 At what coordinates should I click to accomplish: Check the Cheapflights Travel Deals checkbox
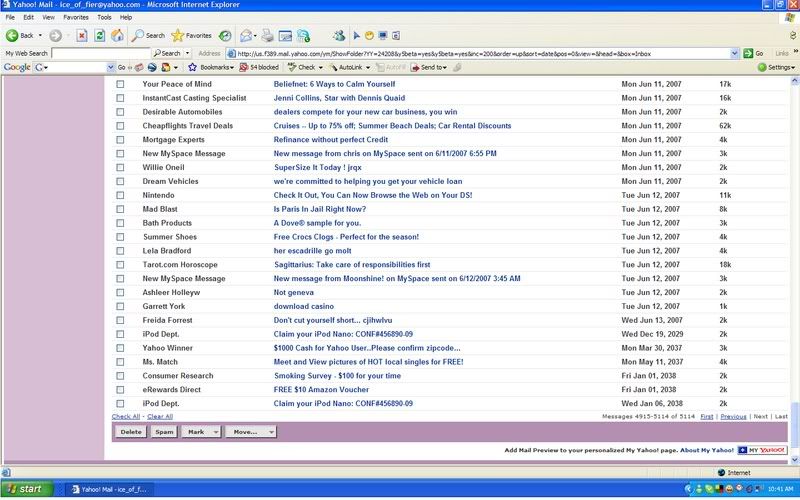(x=120, y=126)
